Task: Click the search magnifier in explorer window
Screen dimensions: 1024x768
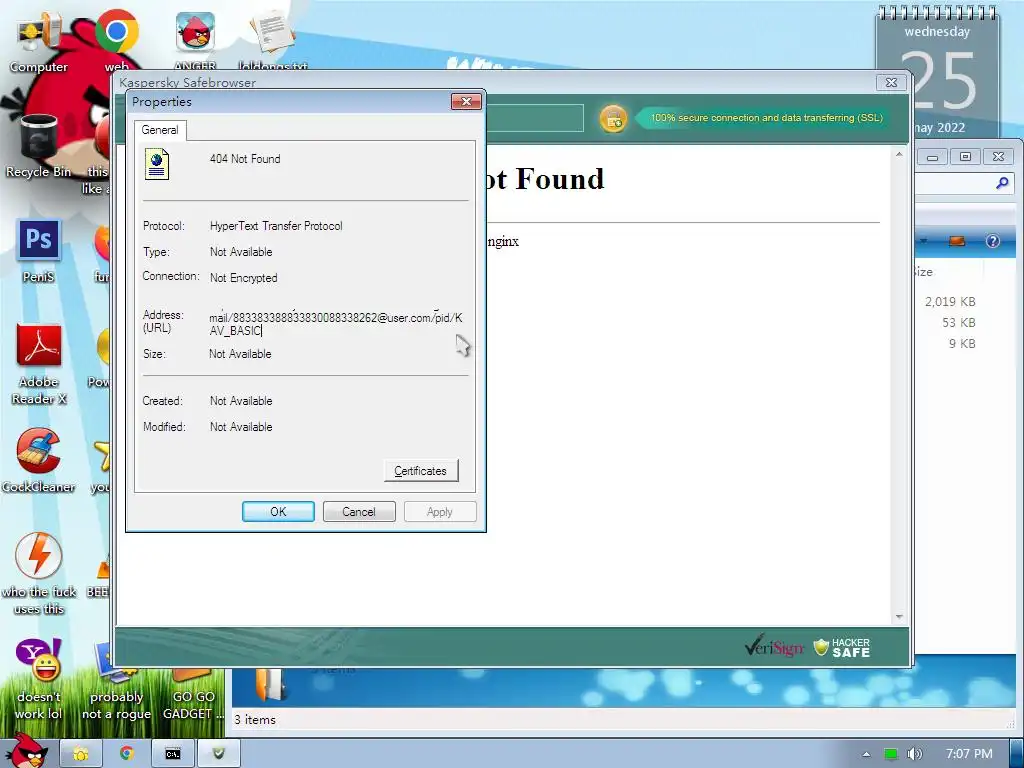Action: [1002, 184]
